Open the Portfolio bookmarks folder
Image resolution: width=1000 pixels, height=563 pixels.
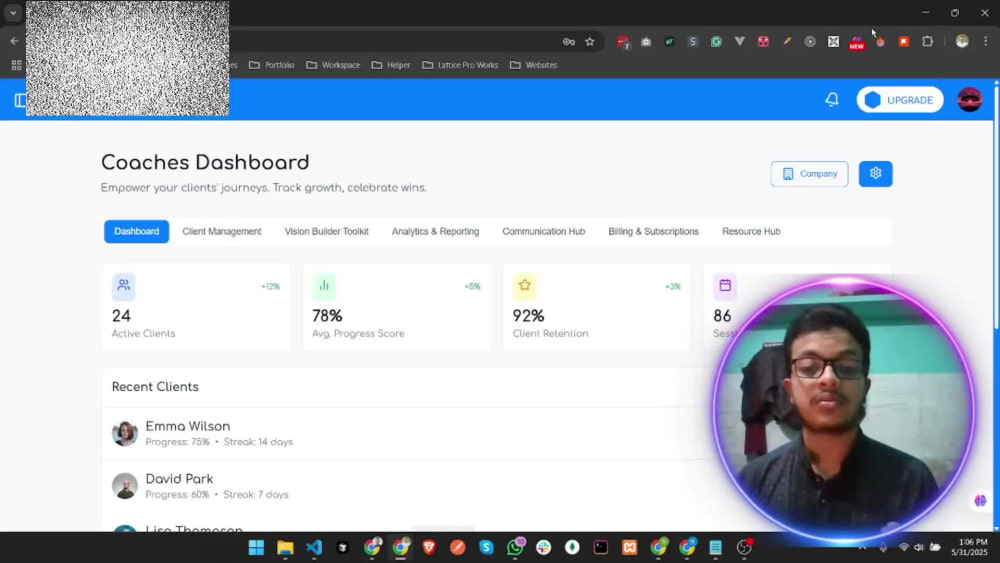pyautogui.click(x=272, y=65)
